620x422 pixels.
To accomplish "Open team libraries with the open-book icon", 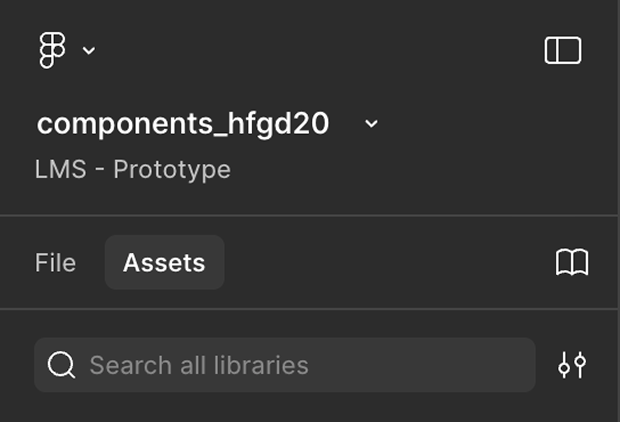I will (572, 263).
